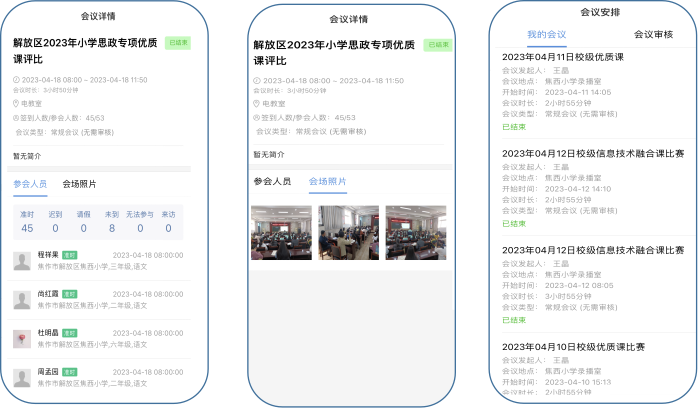Open first venue photo thumbnail
The image size is (698, 408).
[x=281, y=233]
